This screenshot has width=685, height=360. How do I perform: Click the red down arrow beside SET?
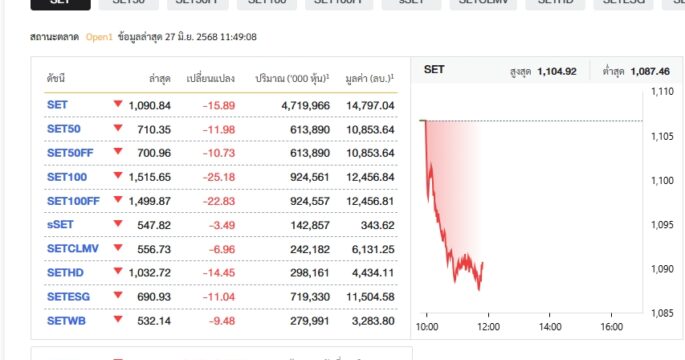click(118, 104)
